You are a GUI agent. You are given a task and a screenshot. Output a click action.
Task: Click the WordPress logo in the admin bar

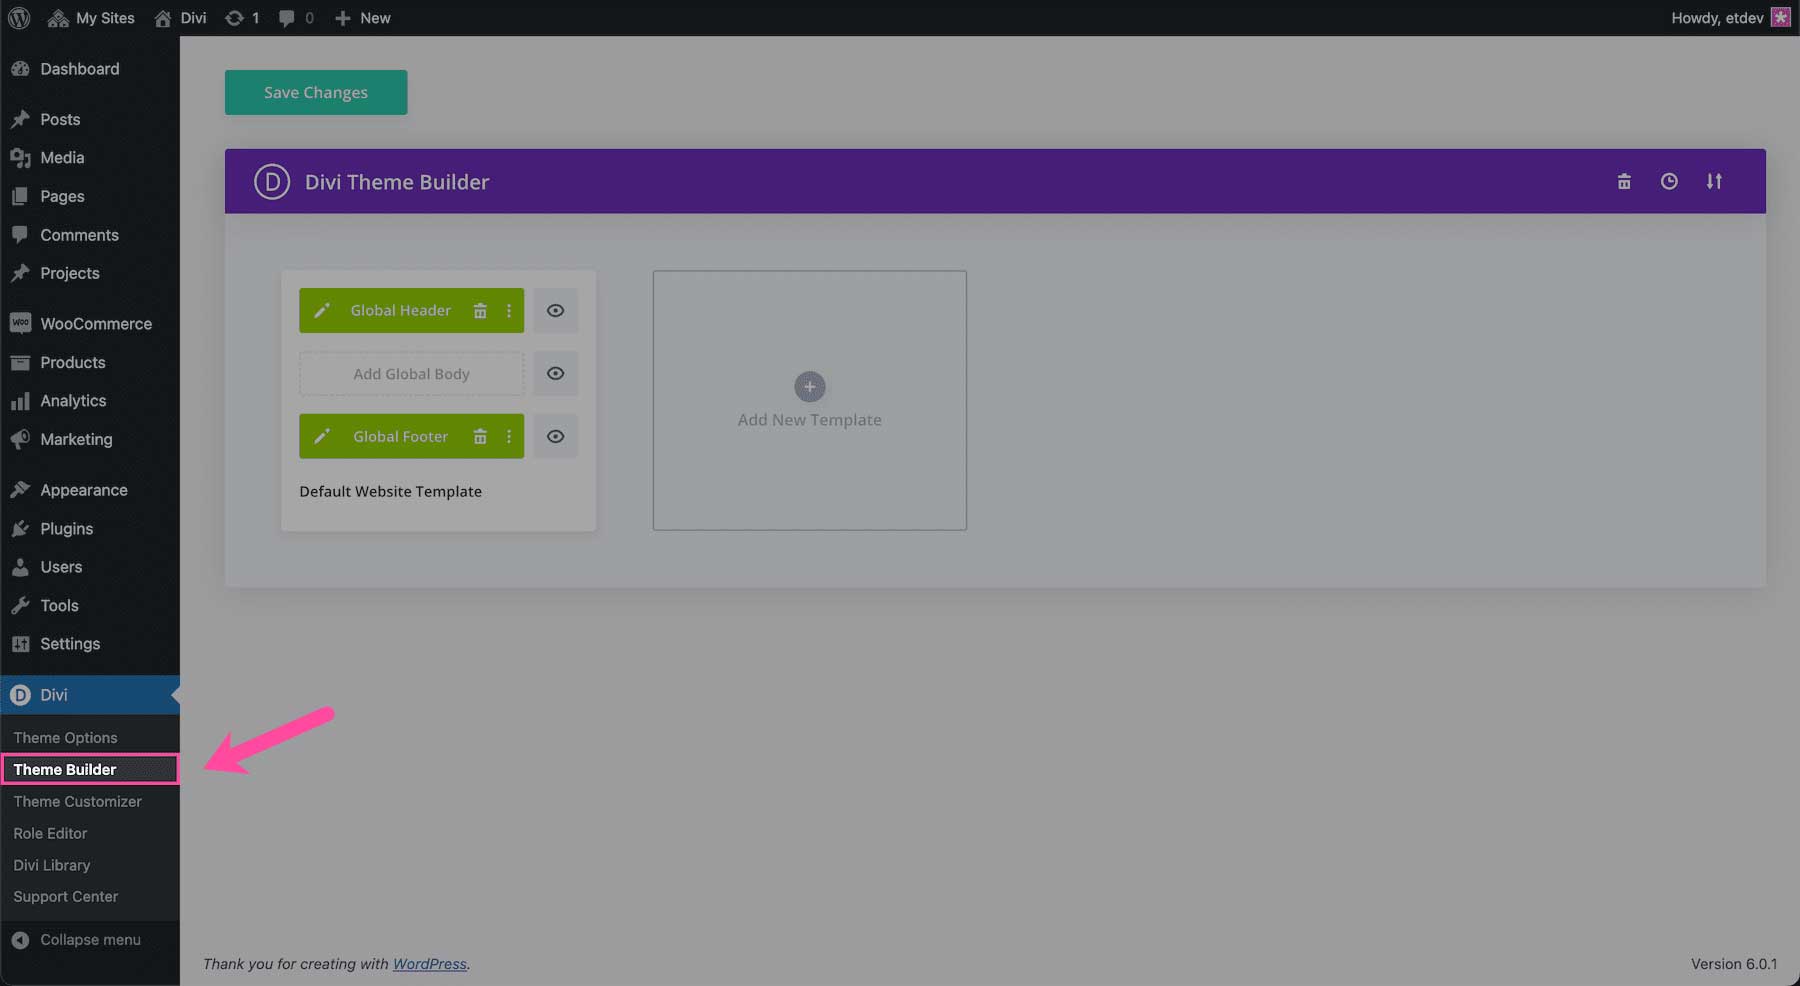pos(18,17)
